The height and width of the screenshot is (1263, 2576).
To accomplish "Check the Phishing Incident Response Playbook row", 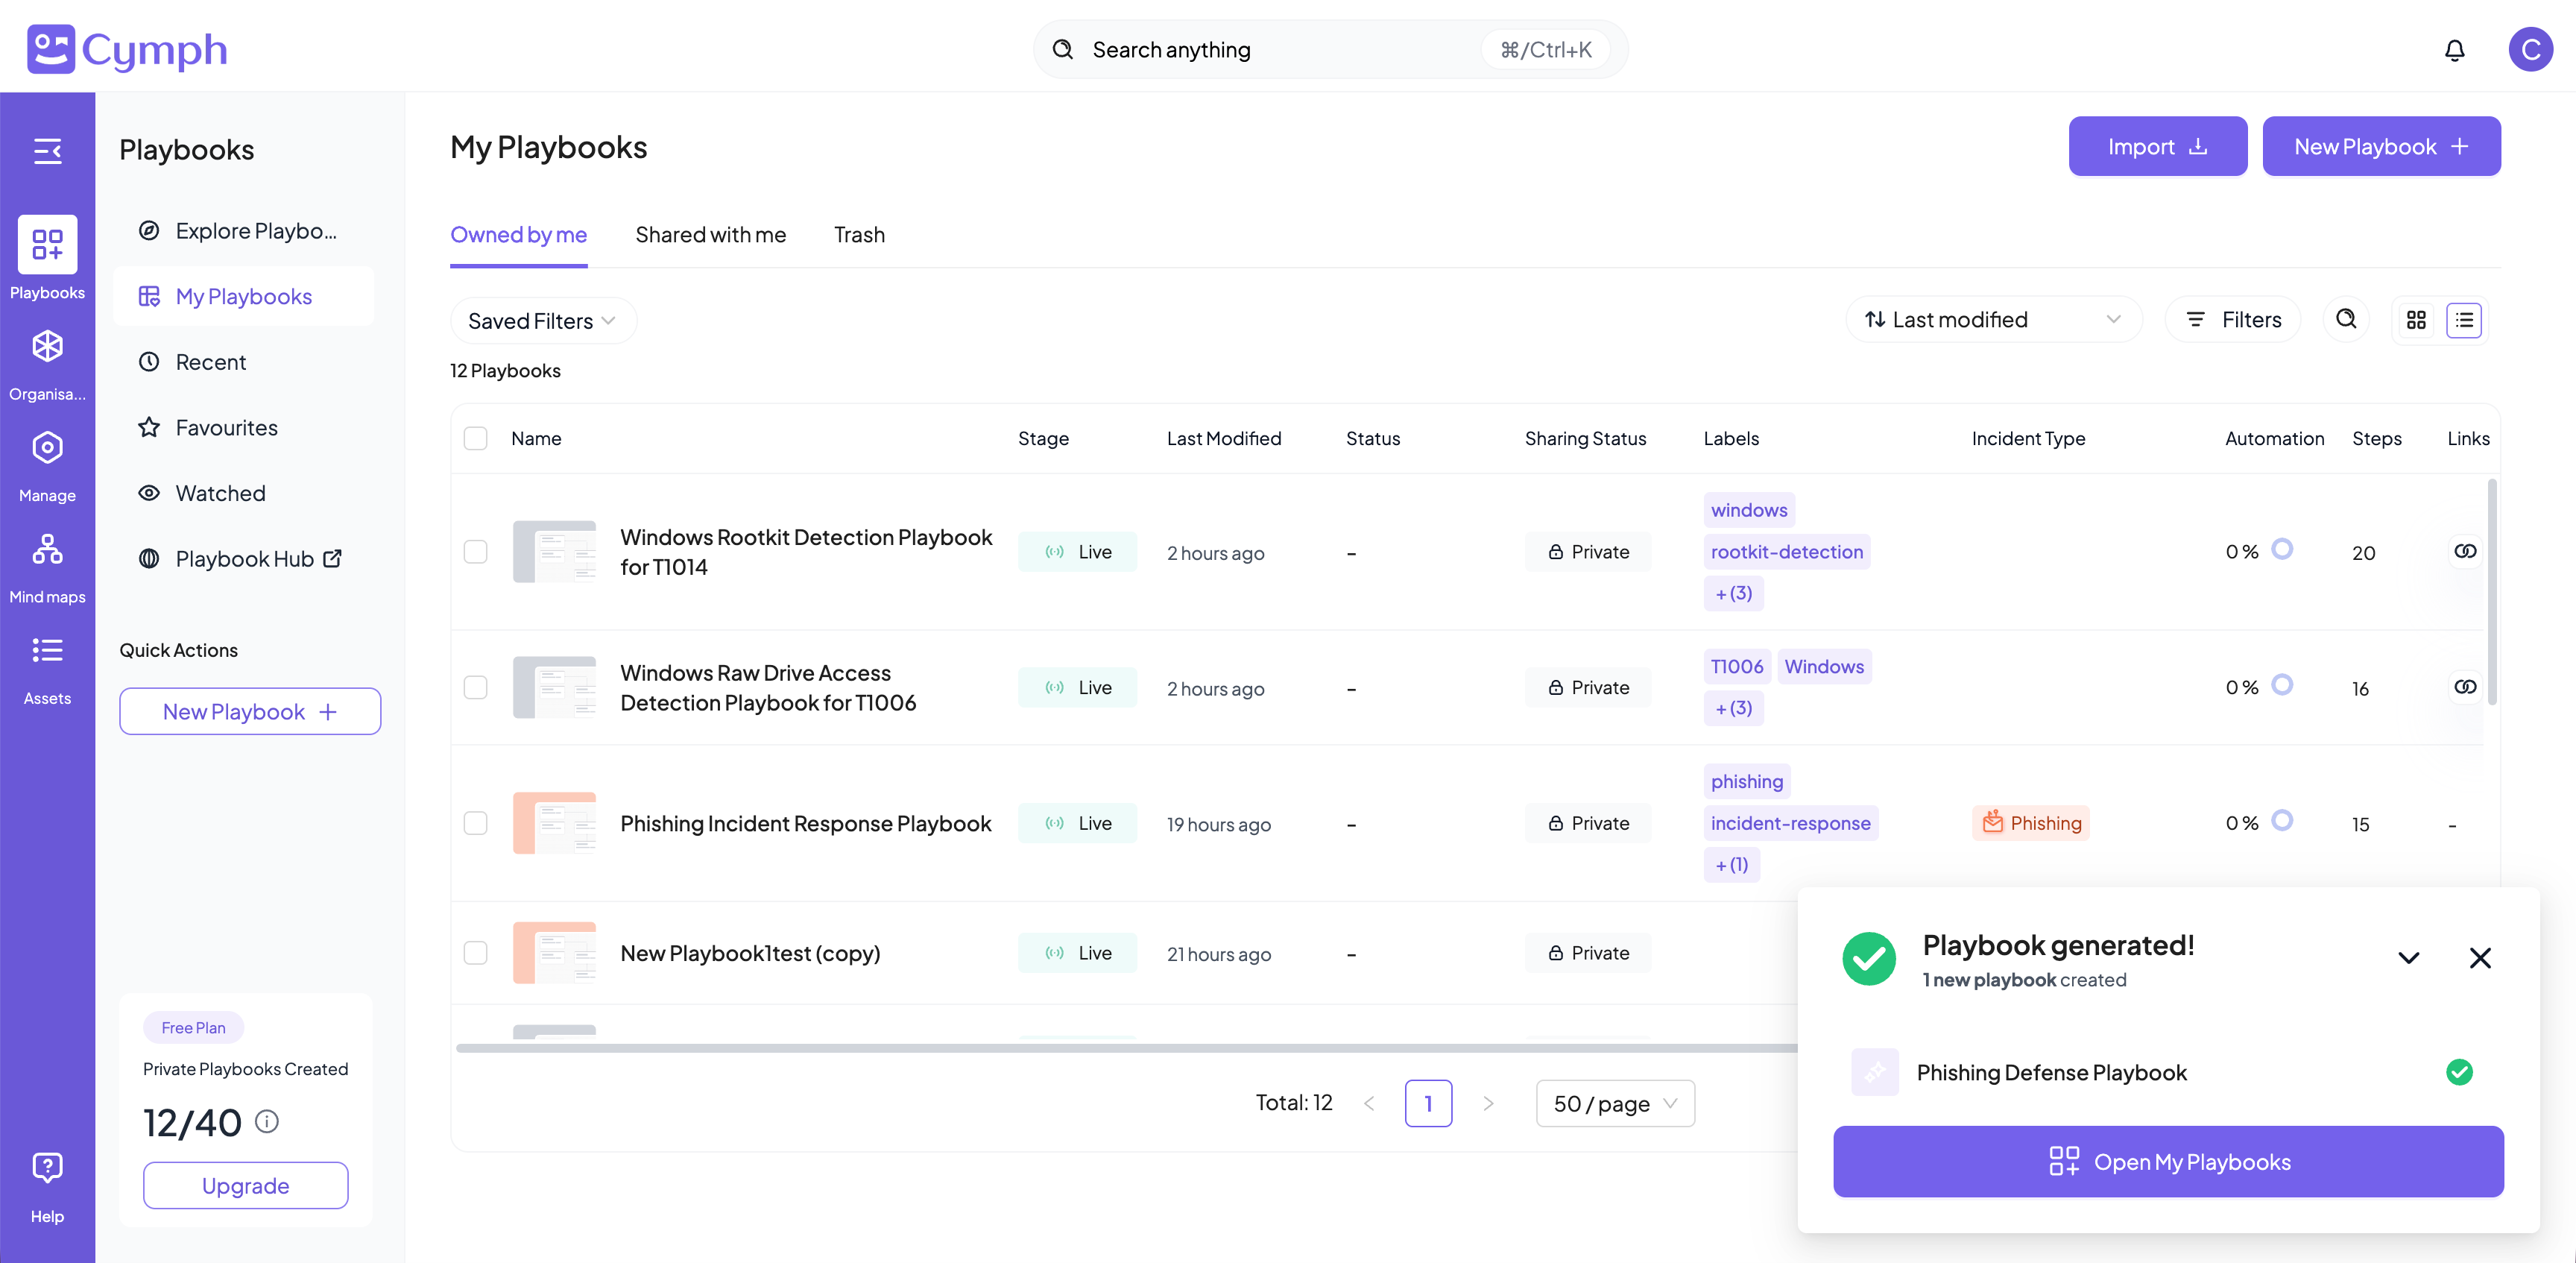I will [476, 823].
